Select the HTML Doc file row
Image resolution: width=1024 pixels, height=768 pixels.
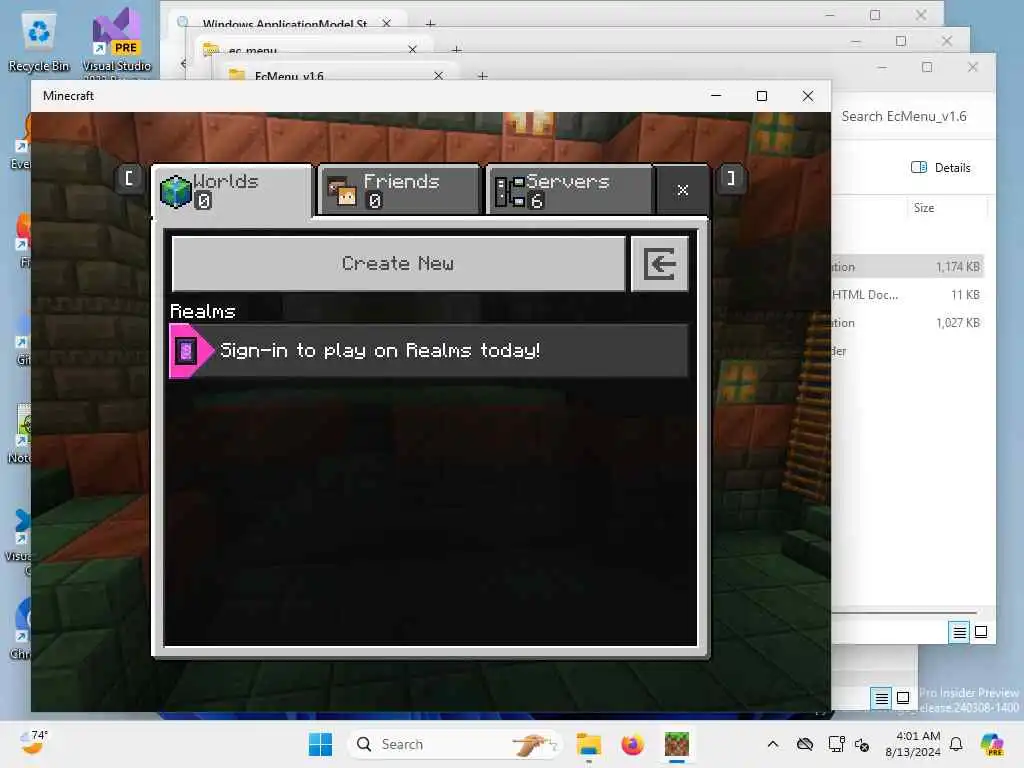point(907,295)
